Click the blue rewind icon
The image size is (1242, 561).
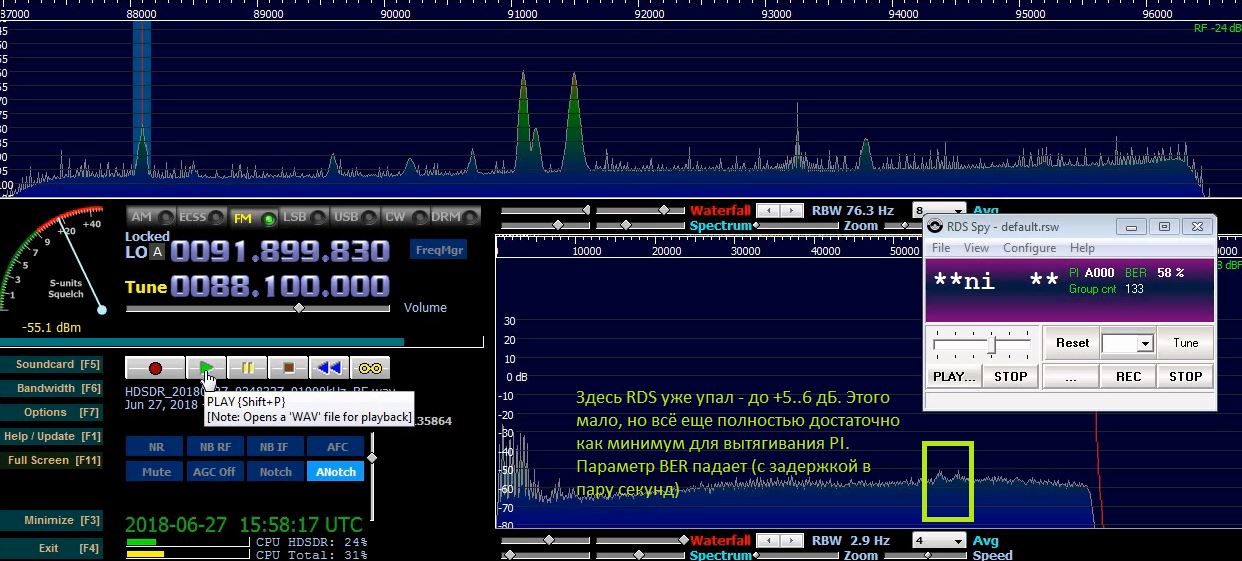tap(329, 368)
